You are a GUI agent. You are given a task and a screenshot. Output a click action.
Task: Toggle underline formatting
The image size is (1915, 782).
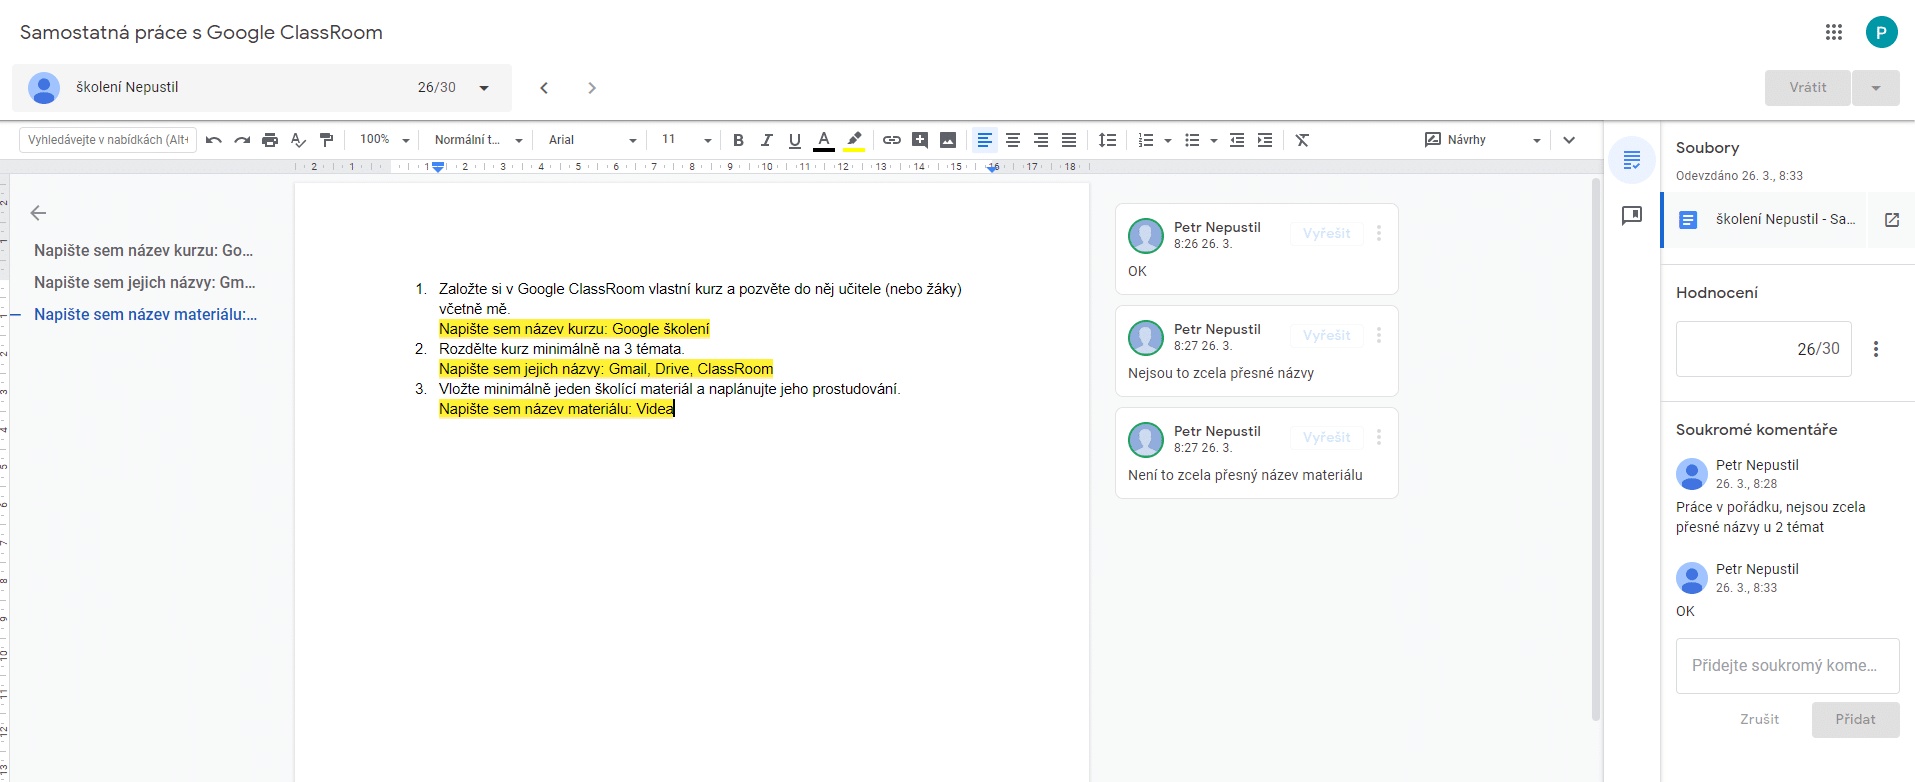click(794, 140)
